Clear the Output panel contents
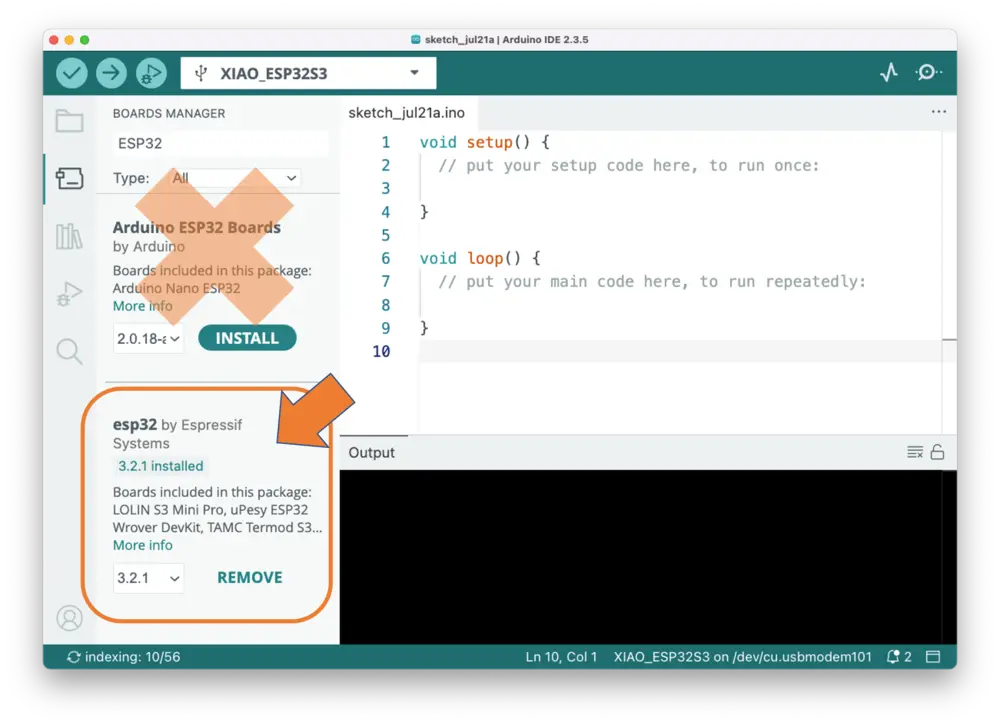This screenshot has height=726, width=1000. (x=914, y=453)
